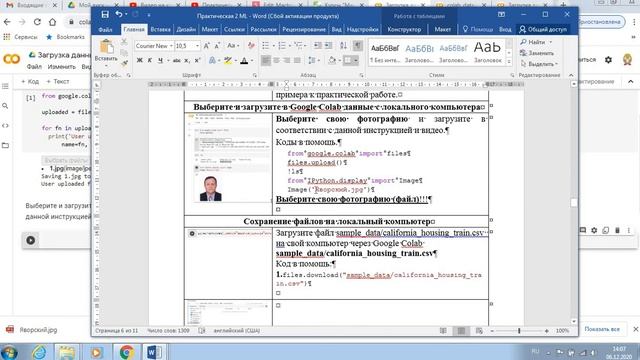640x360 pixels.
Task: Copy the selection using the ribbon Copy icon
Action: point(124,53)
